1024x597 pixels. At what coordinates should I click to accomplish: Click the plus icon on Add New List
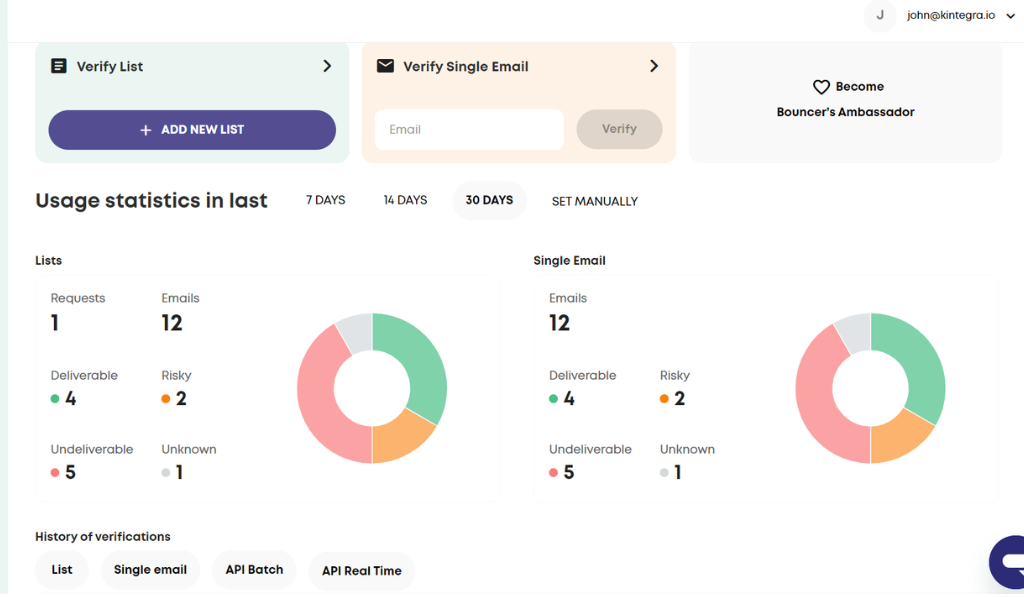click(x=146, y=130)
